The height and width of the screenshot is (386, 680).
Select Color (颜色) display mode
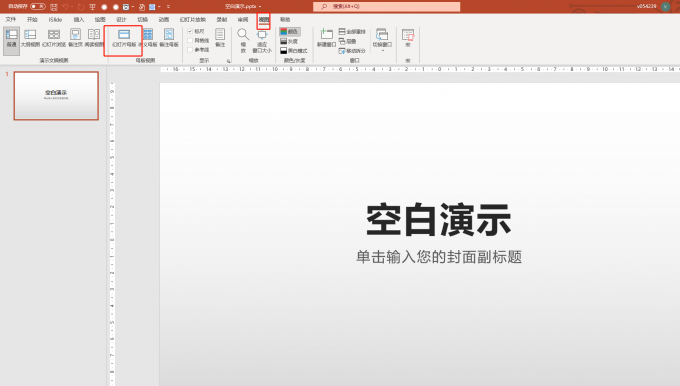point(290,32)
